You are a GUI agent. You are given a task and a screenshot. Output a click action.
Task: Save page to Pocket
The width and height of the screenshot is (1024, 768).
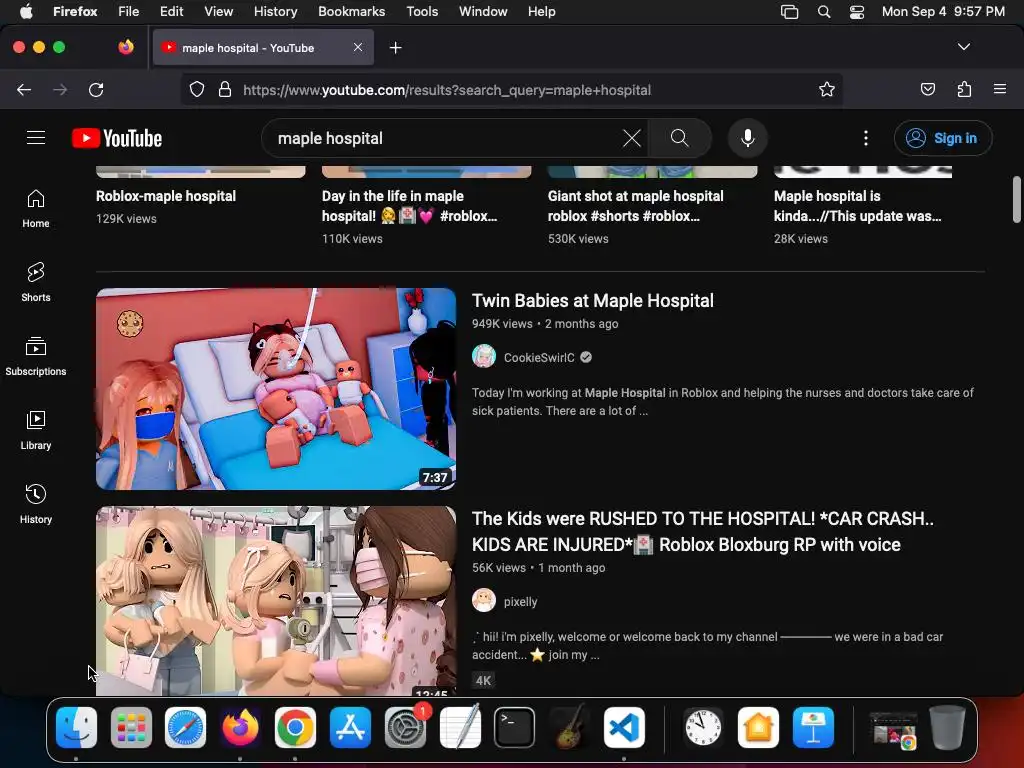click(x=928, y=89)
